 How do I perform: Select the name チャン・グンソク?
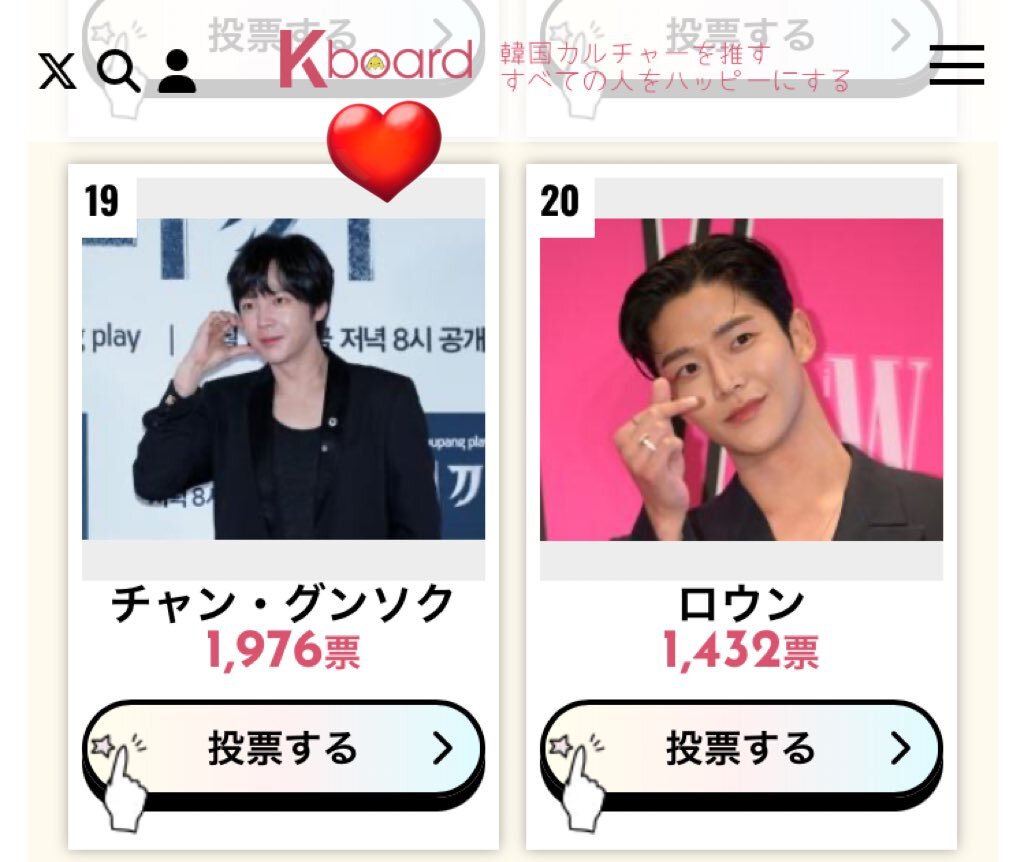click(283, 604)
